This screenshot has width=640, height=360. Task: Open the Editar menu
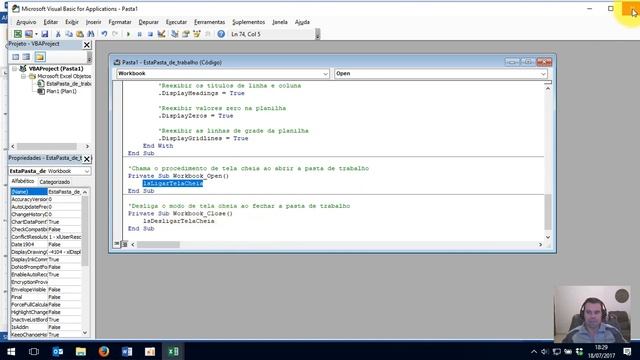coord(51,22)
